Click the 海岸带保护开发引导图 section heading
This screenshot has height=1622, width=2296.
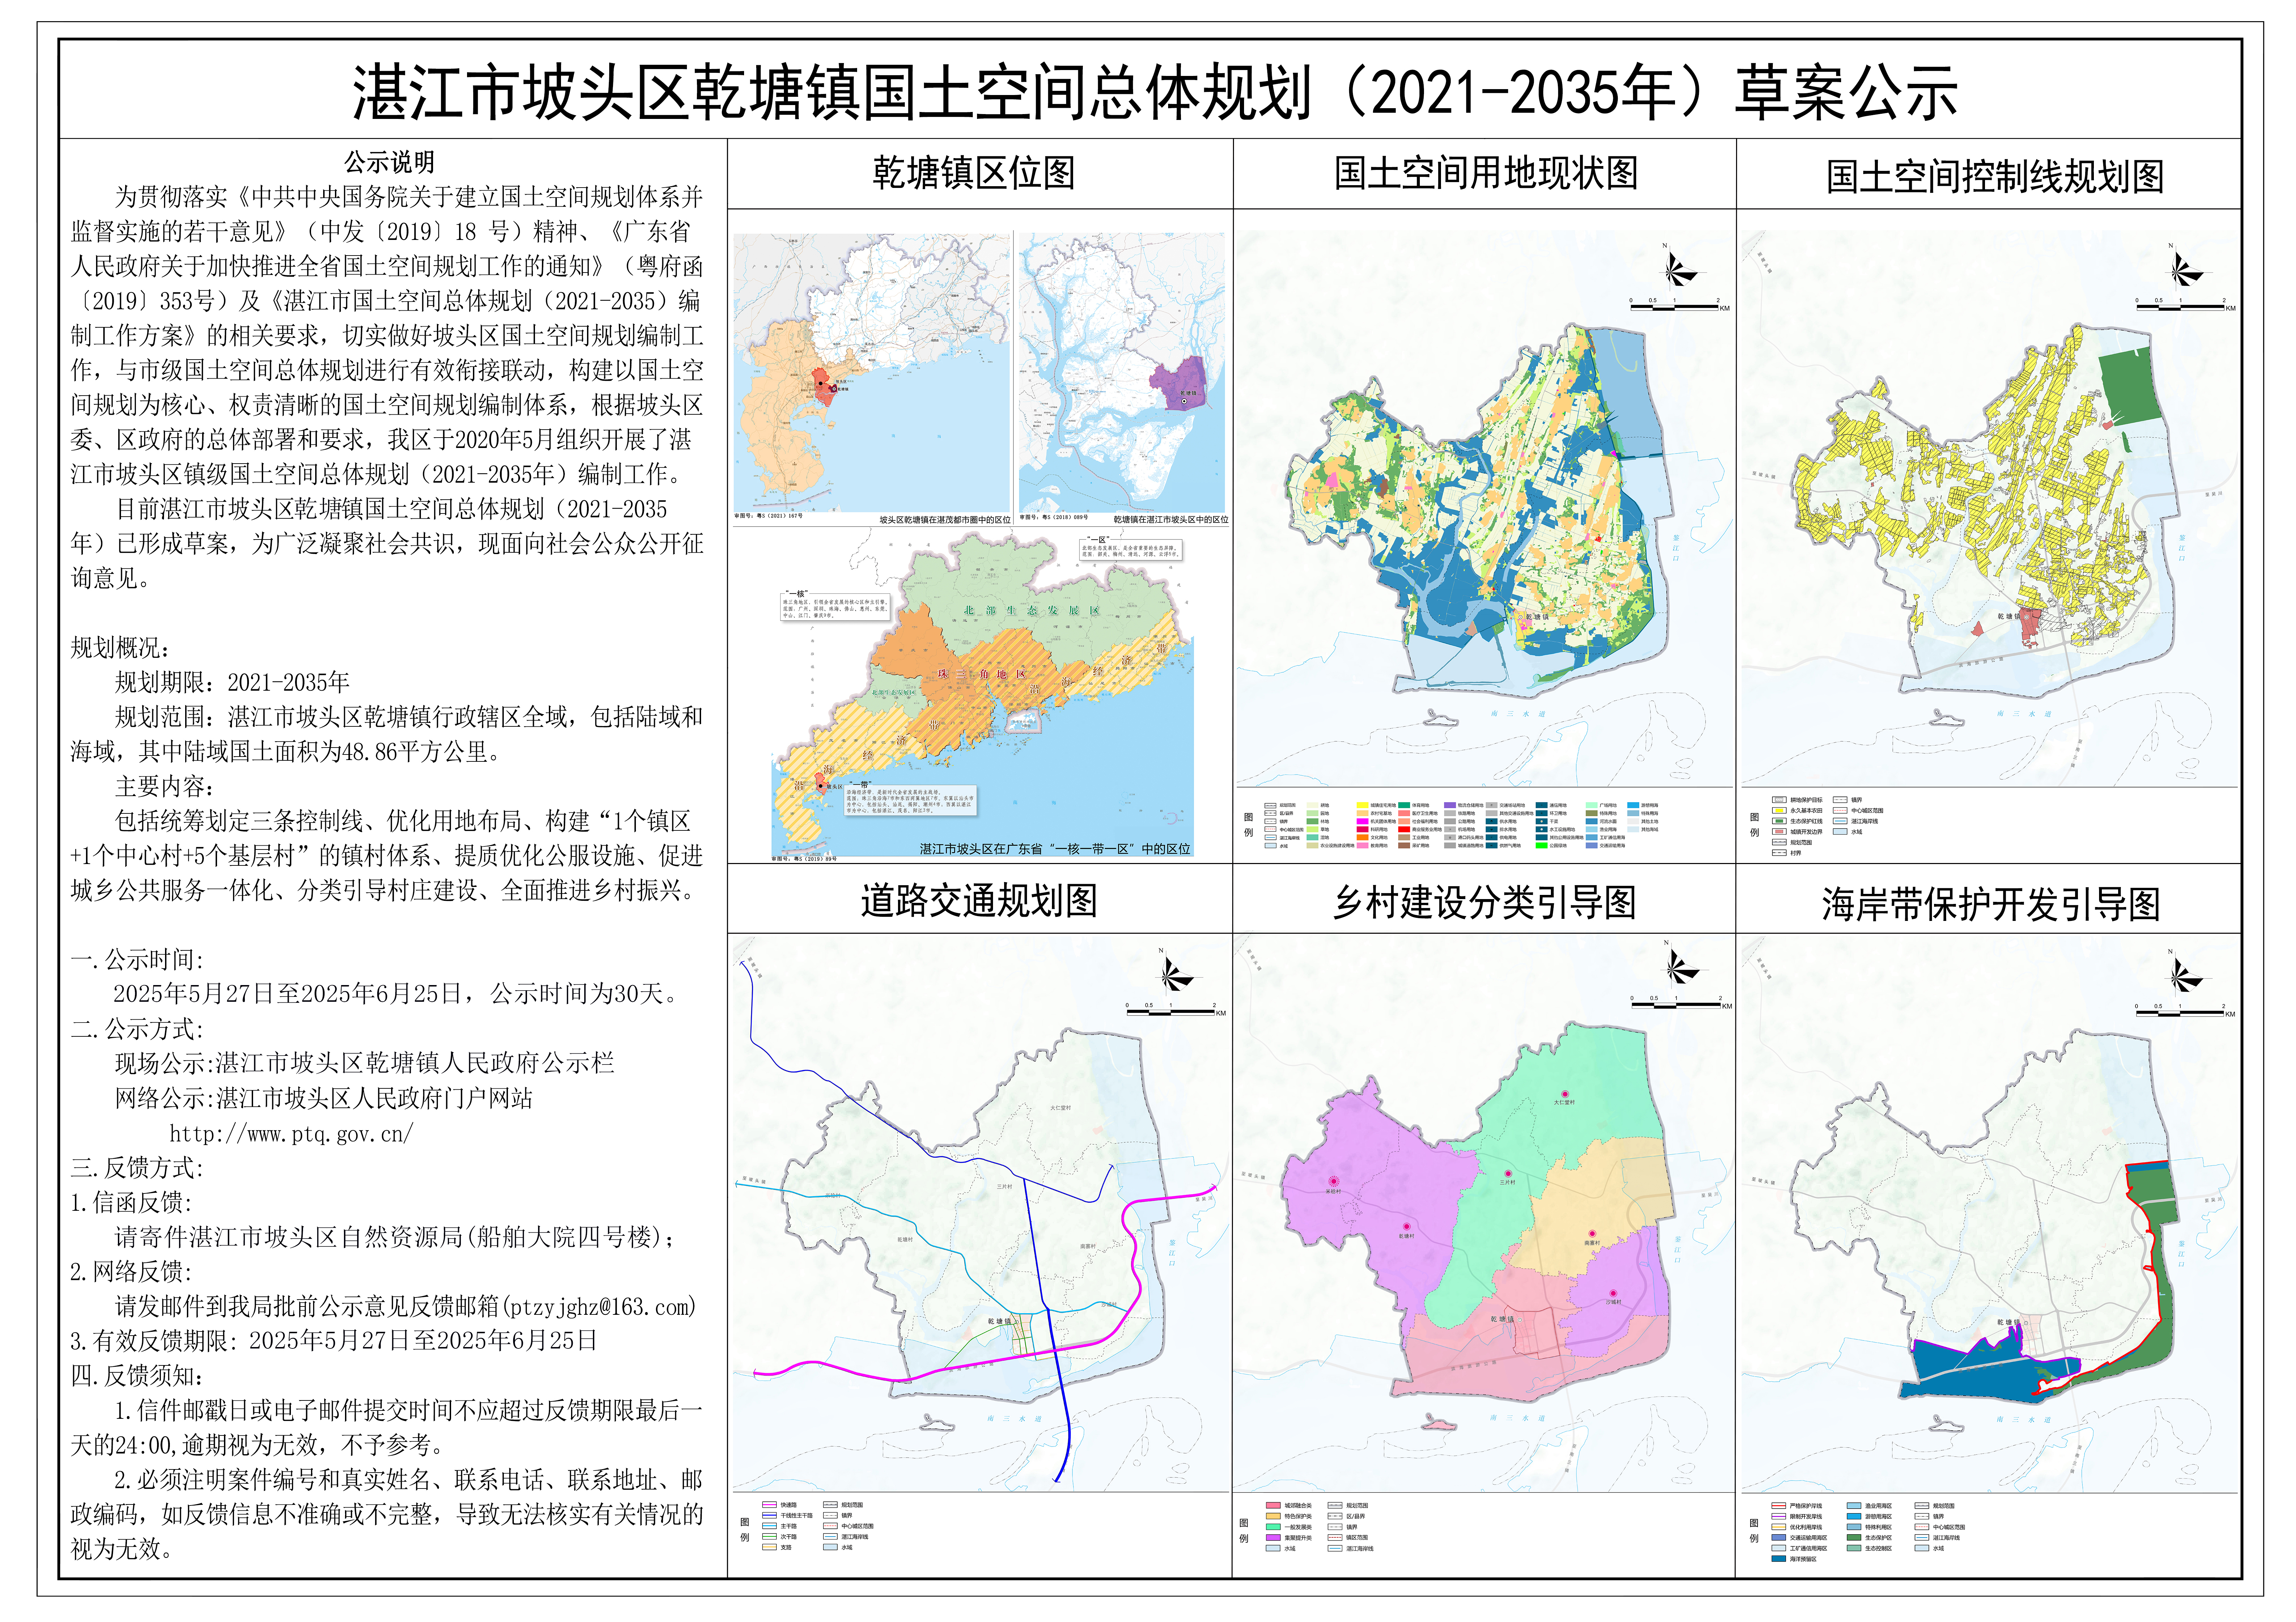coord(1991,904)
